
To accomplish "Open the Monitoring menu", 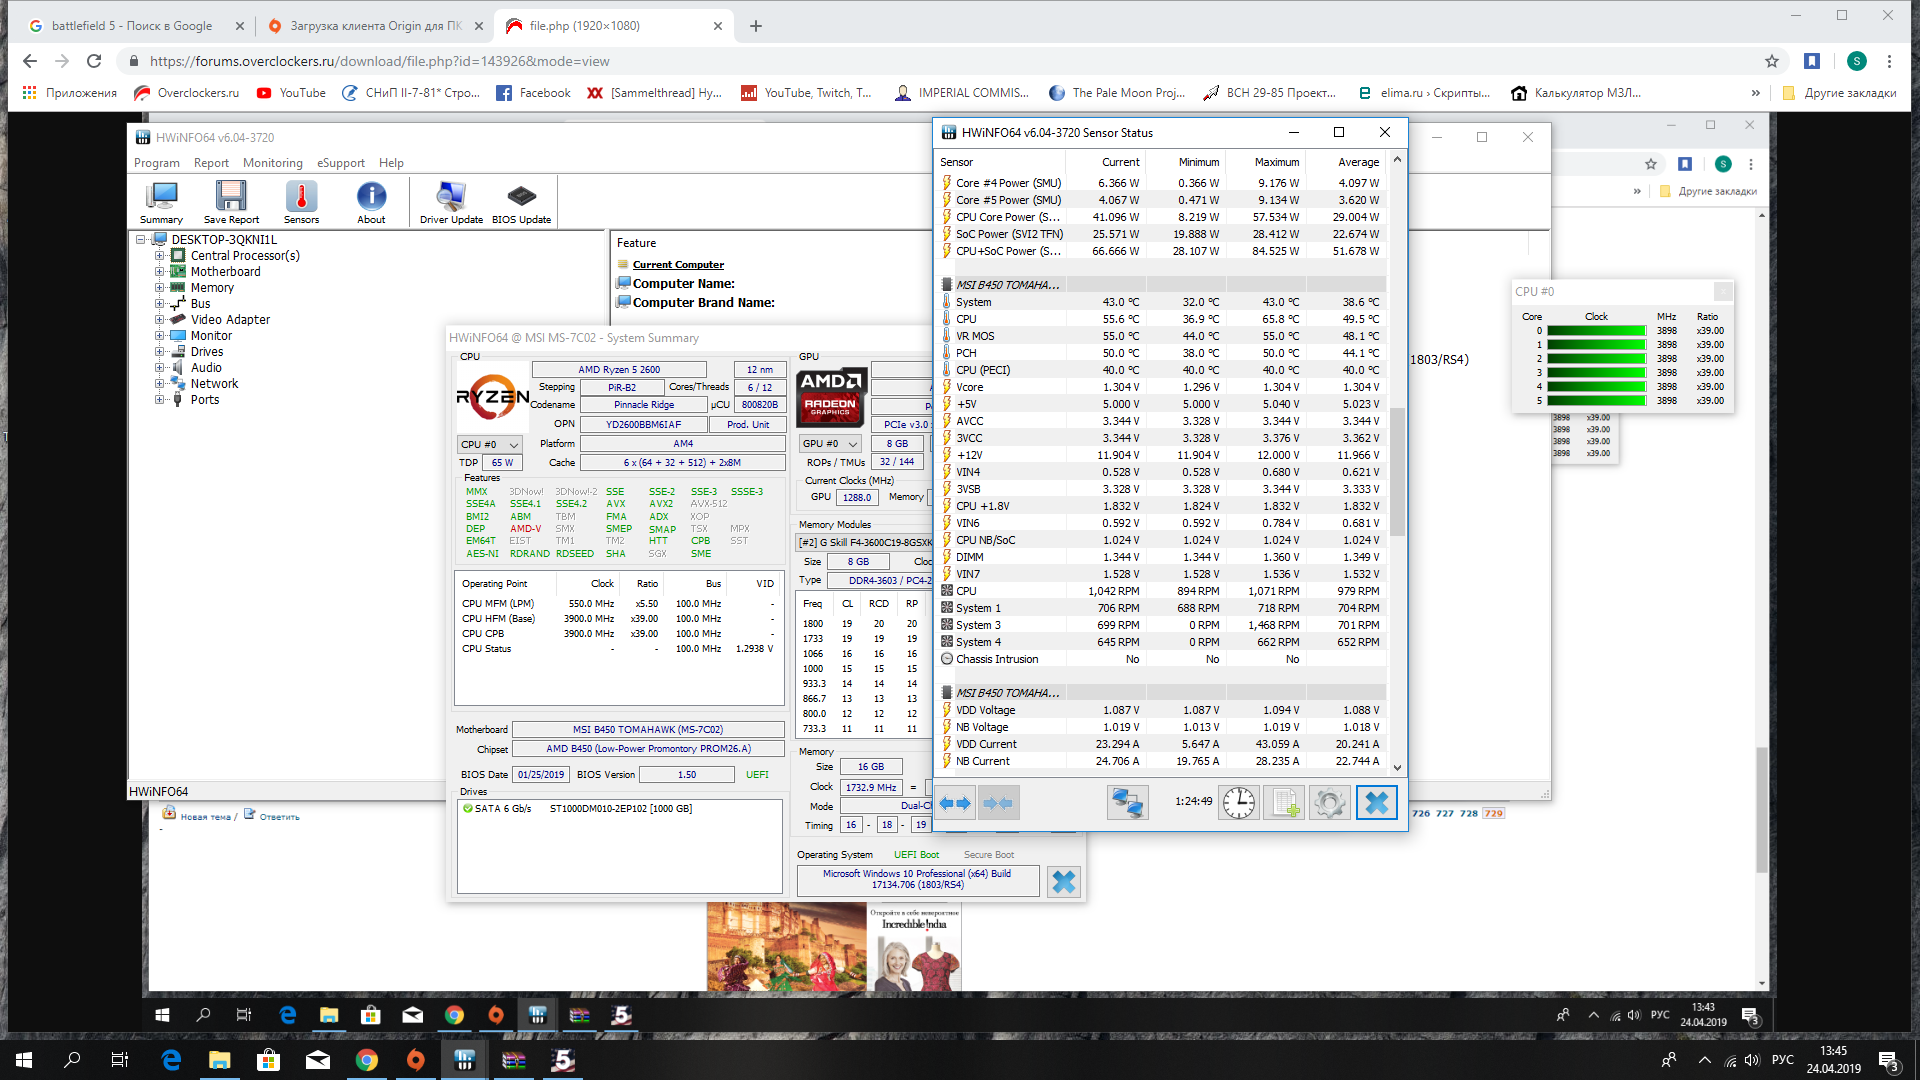I will coord(272,163).
